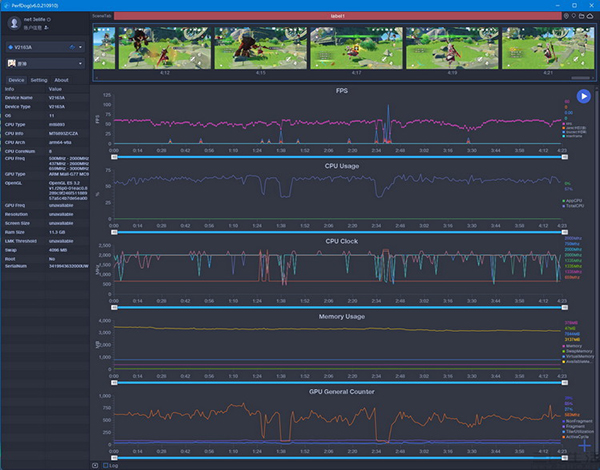
Task: Toggle the Memory legend series
Action: [572, 345]
